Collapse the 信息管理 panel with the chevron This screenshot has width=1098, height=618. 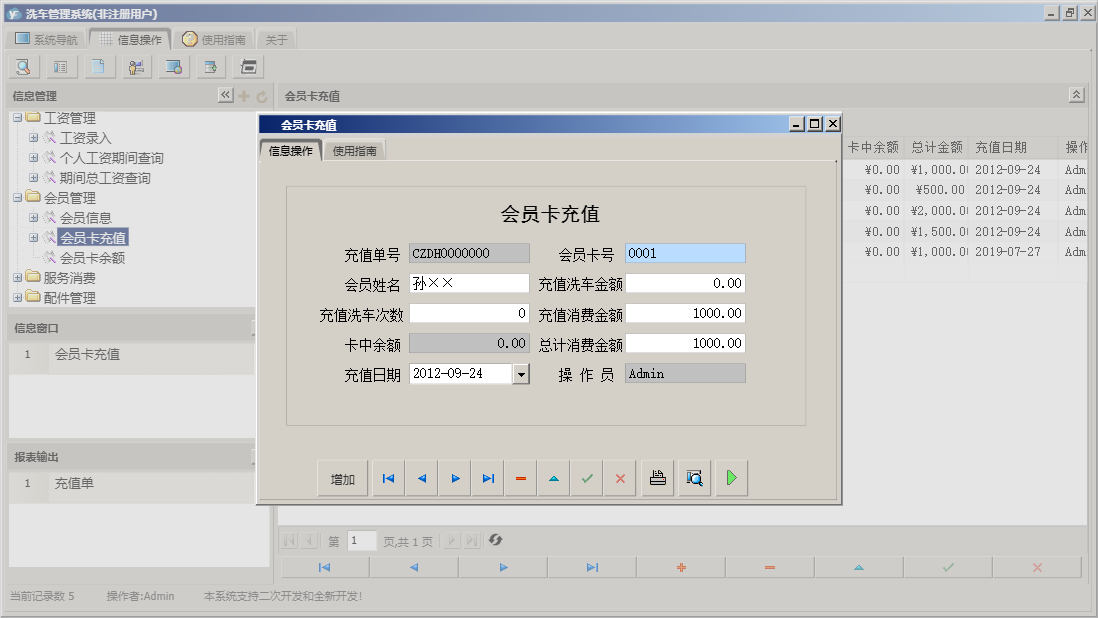click(x=226, y=93)
